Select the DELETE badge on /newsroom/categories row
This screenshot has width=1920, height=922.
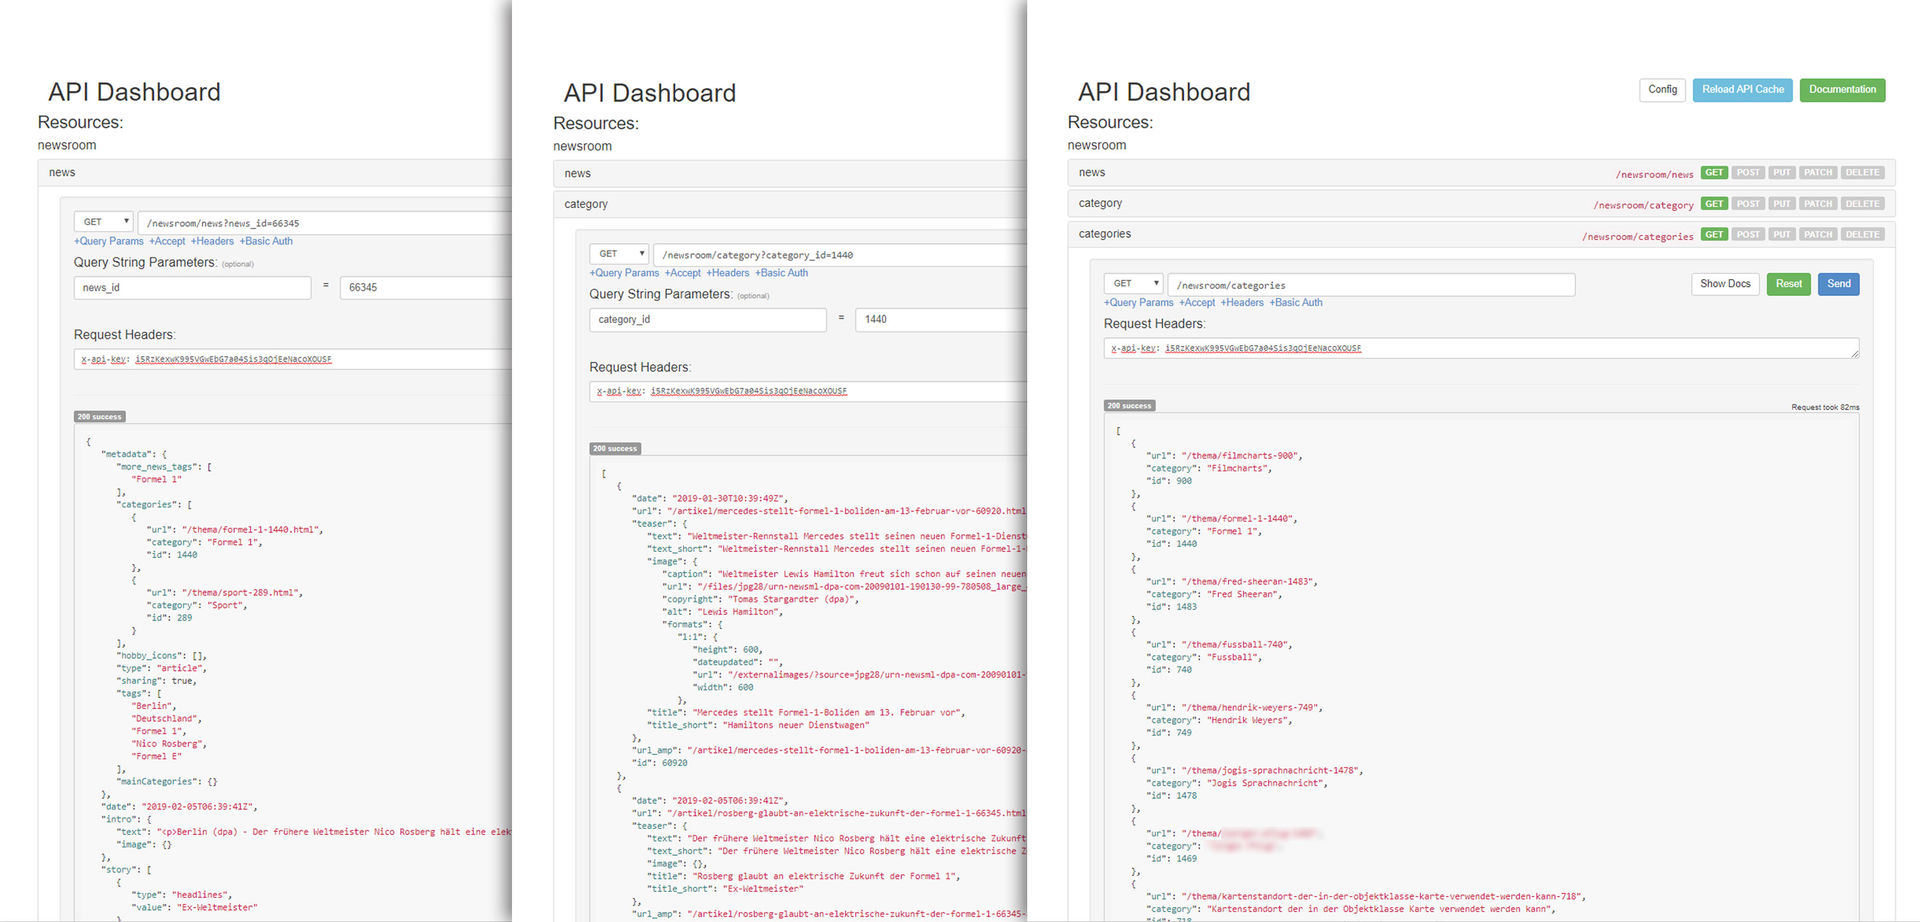pyautogui.click(x=1862, y=235)
